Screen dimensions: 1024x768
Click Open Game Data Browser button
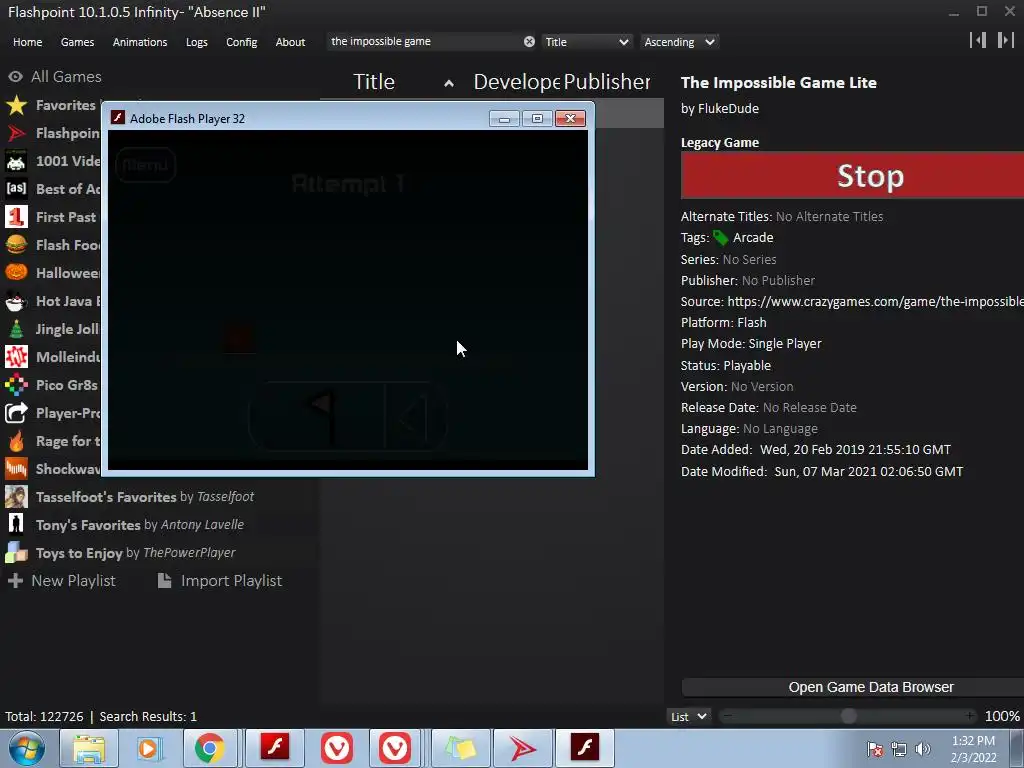(852, 687)
